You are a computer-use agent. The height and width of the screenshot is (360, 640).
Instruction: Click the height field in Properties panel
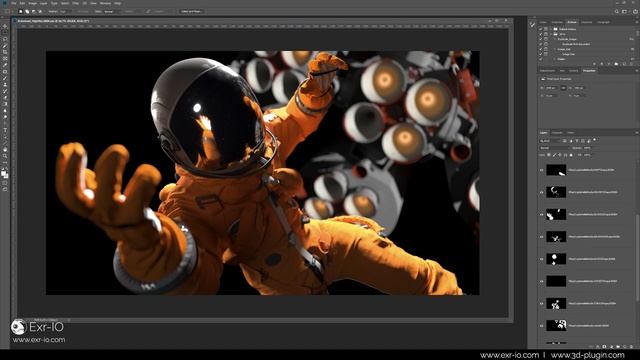click(579, 88)
